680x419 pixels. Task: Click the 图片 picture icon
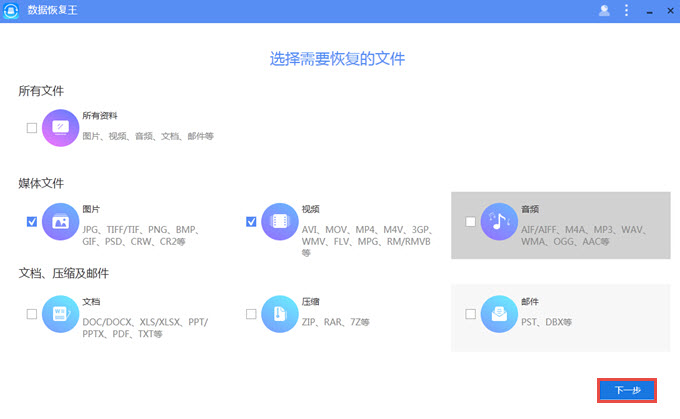[x=60, y=221]
